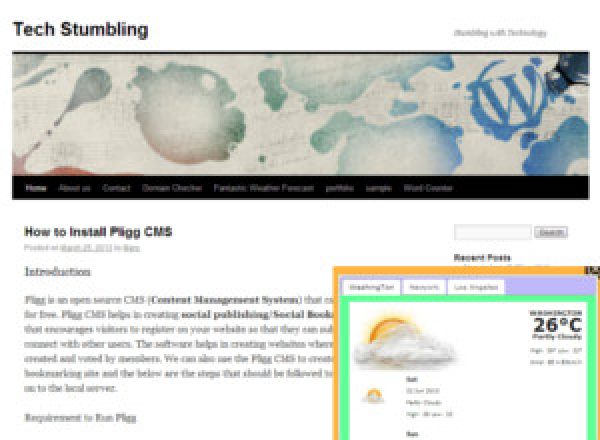
Task: Click the Tech Stumbling site title
Action: click(81, 29)
